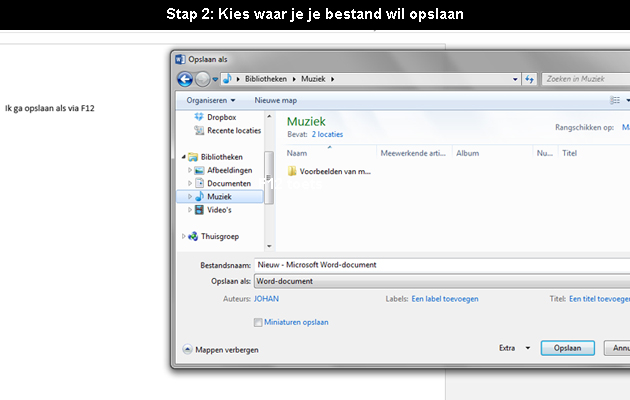
Task: Click Mappen verbergen to hide folders
Action: [221, 349]
